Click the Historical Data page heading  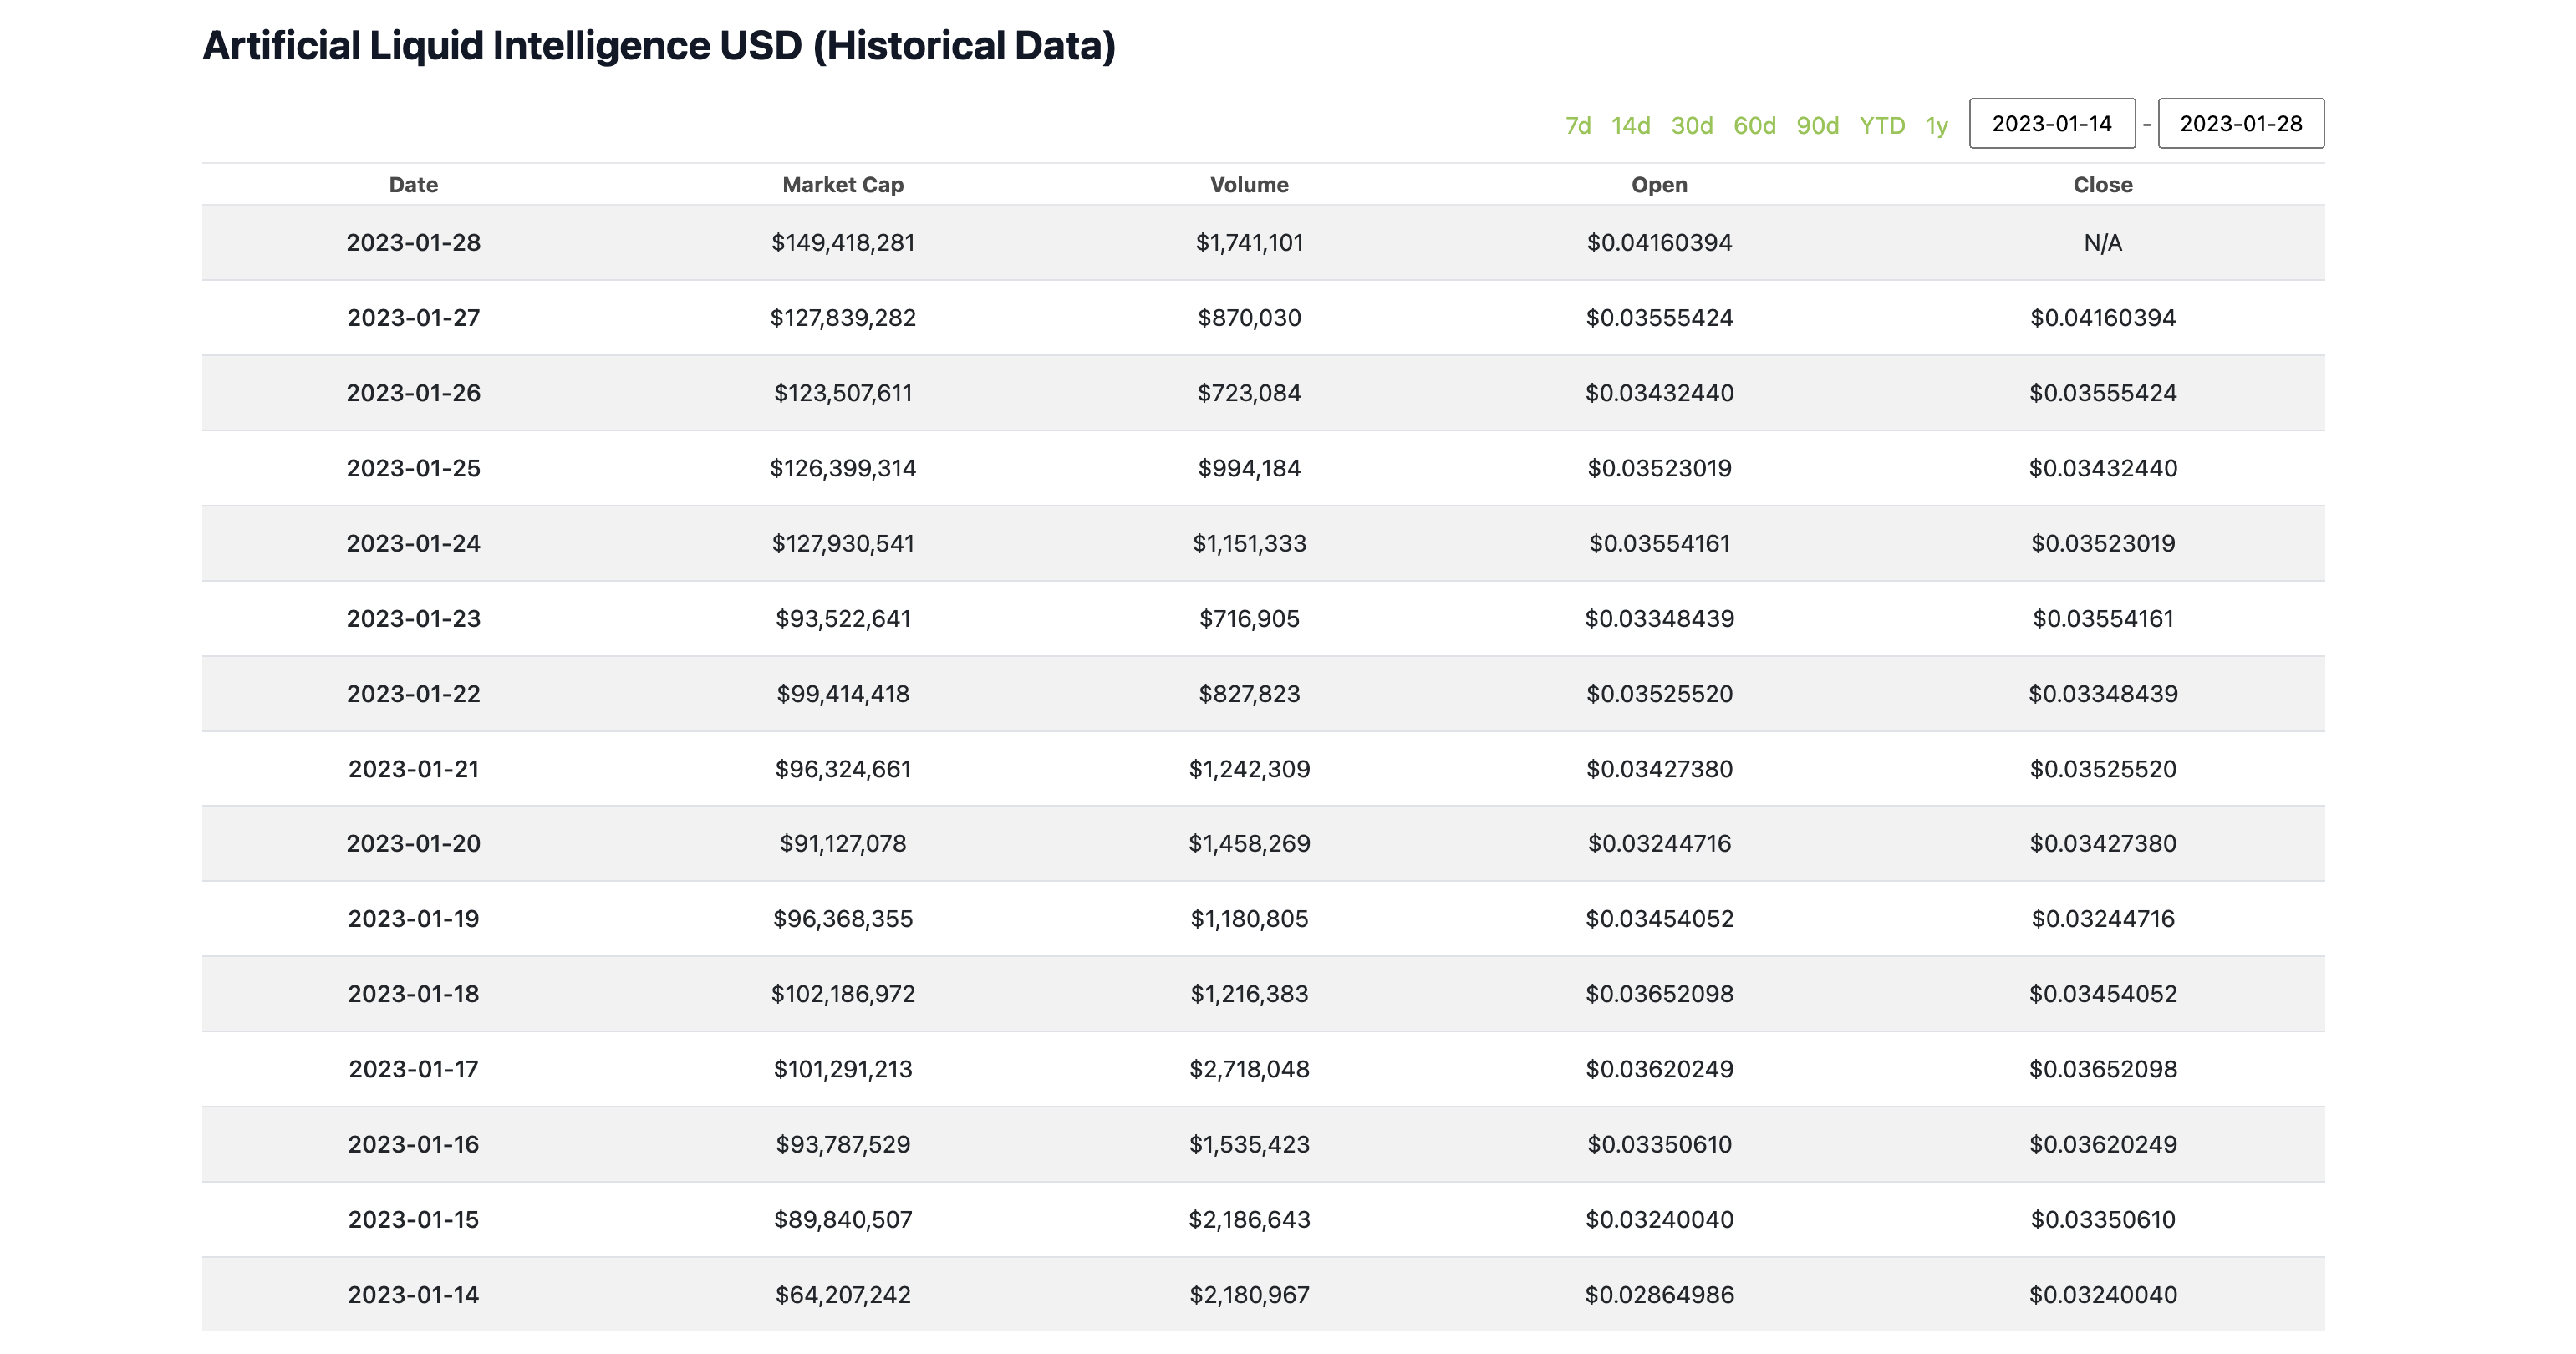(x=658, y=46)
